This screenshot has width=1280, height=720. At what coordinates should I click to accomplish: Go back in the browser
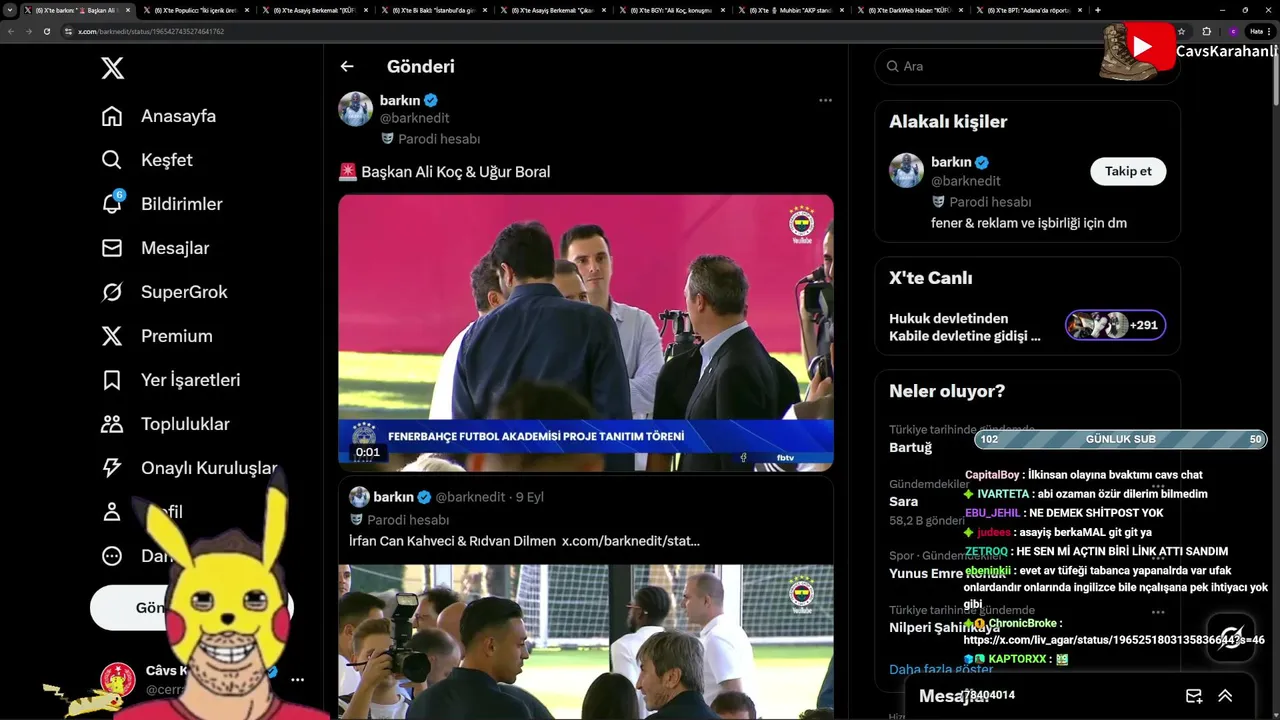coord(11,31)
